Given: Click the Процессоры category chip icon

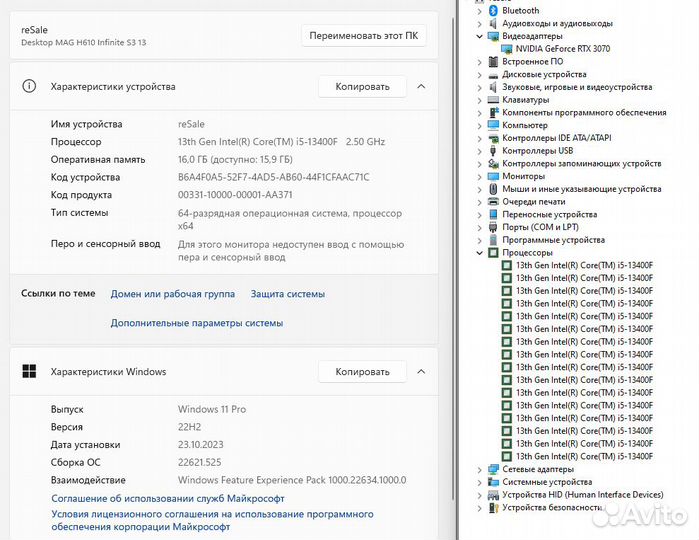Looking at the screenshot, I should click(x=493, y=253).
